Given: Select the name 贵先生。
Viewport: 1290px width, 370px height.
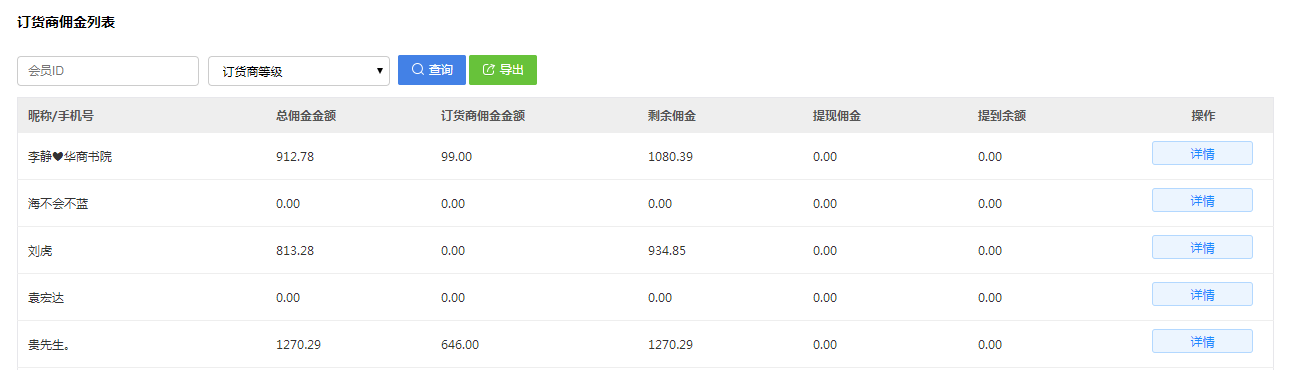Looking at the screenshot, I should point(49,345).
